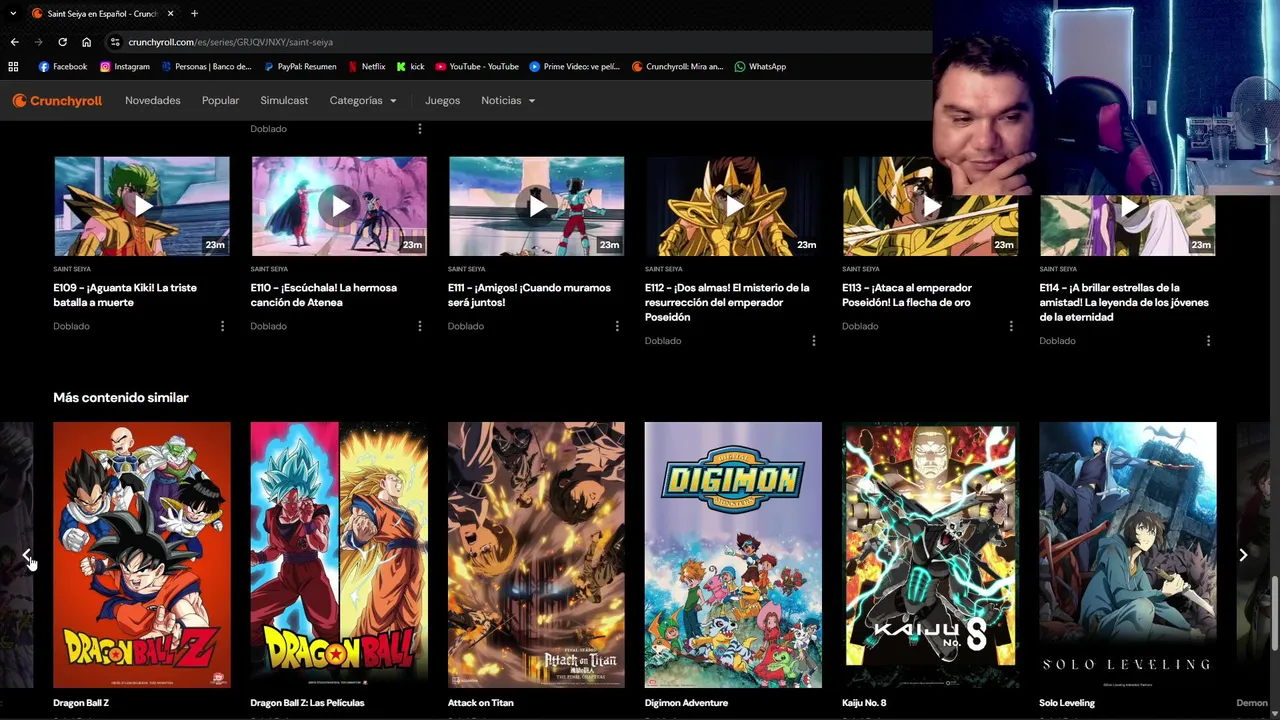The height and width of the screenshot is (720, 1280).
Task: Open Dragon Ball Z: Las Películas poster
Action: [x=339, y=555]
